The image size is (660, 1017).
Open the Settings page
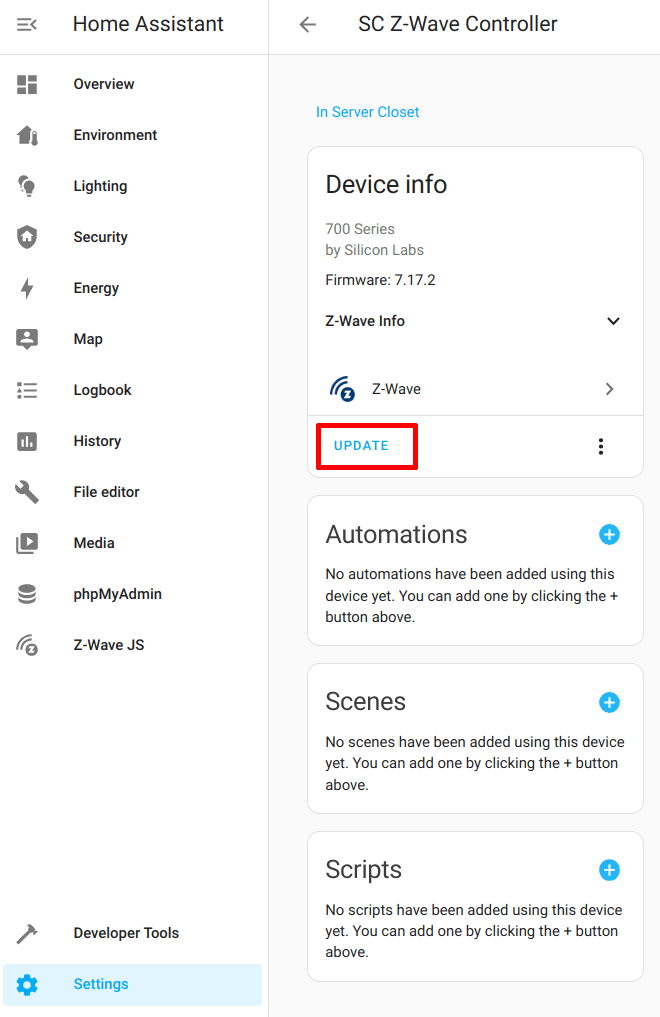132,985
